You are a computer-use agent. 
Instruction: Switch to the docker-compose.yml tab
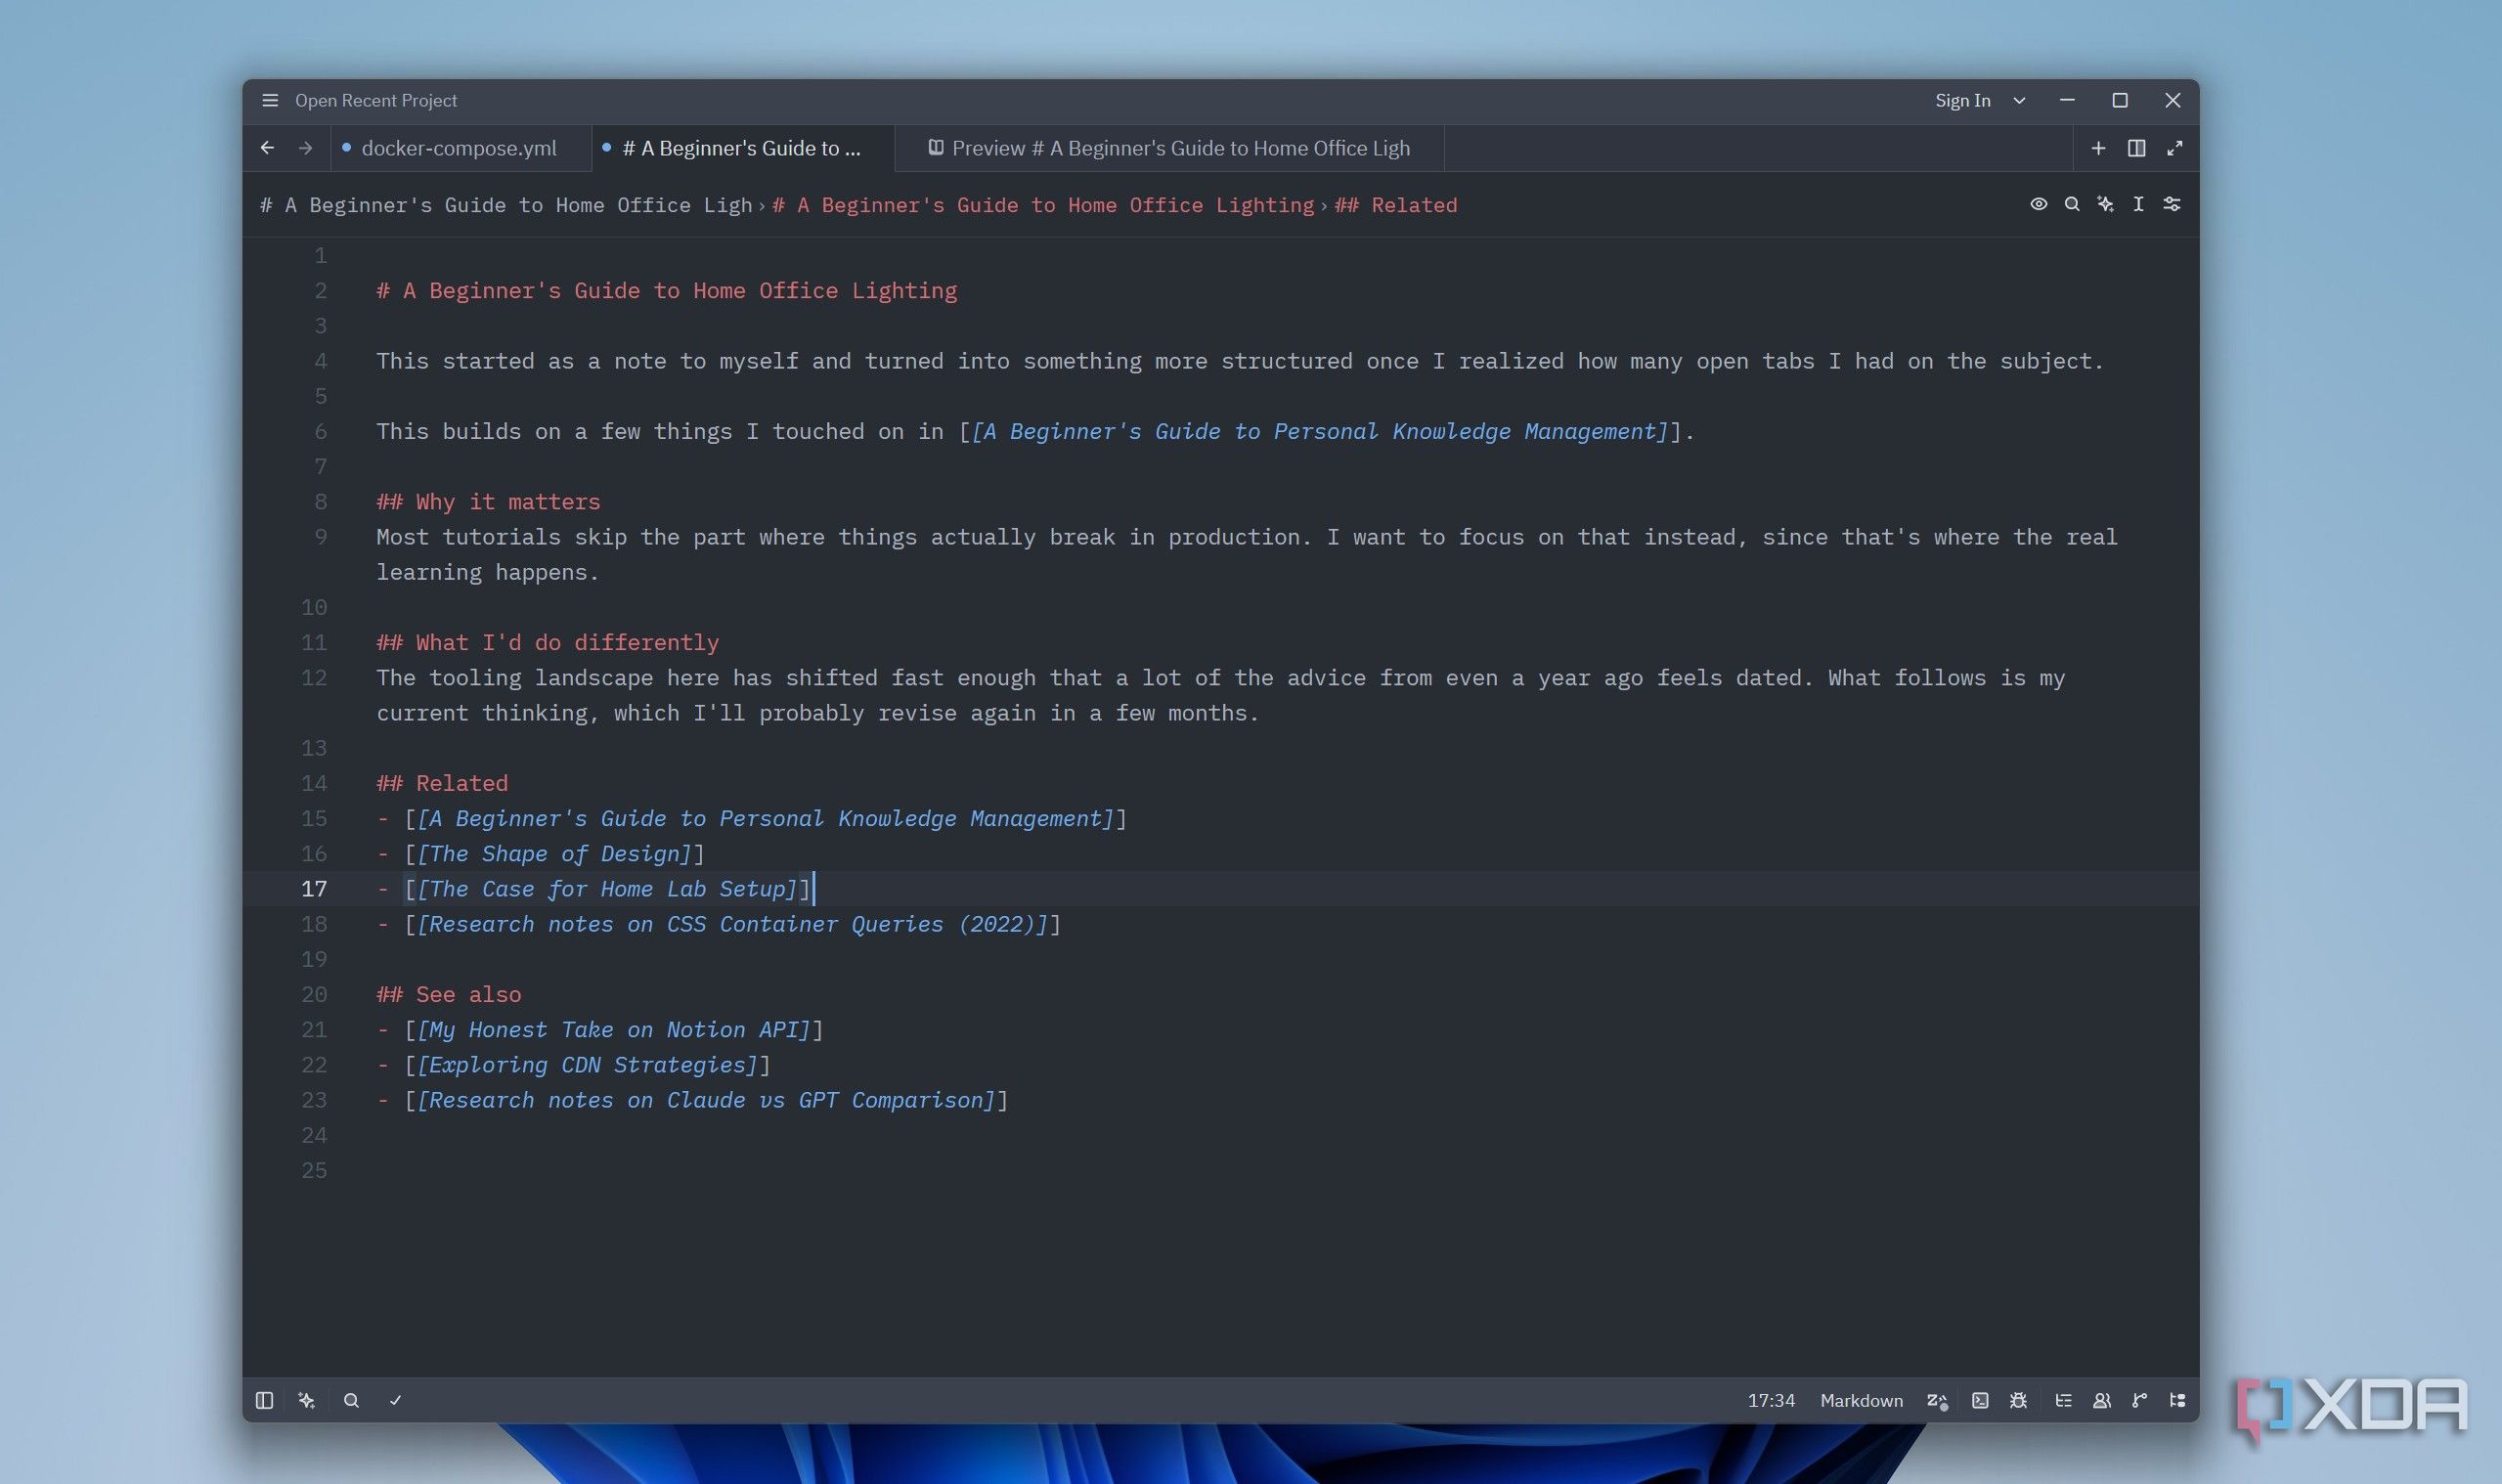[x=459, y=148]
